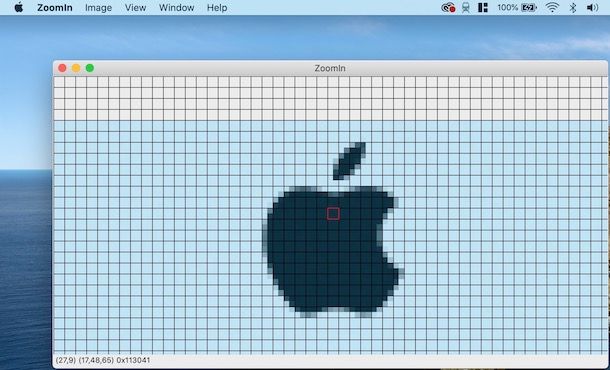This screenshot has height=370, width=610.
Task: Open the Wi-Fi status menu
Action: point(552,7)
